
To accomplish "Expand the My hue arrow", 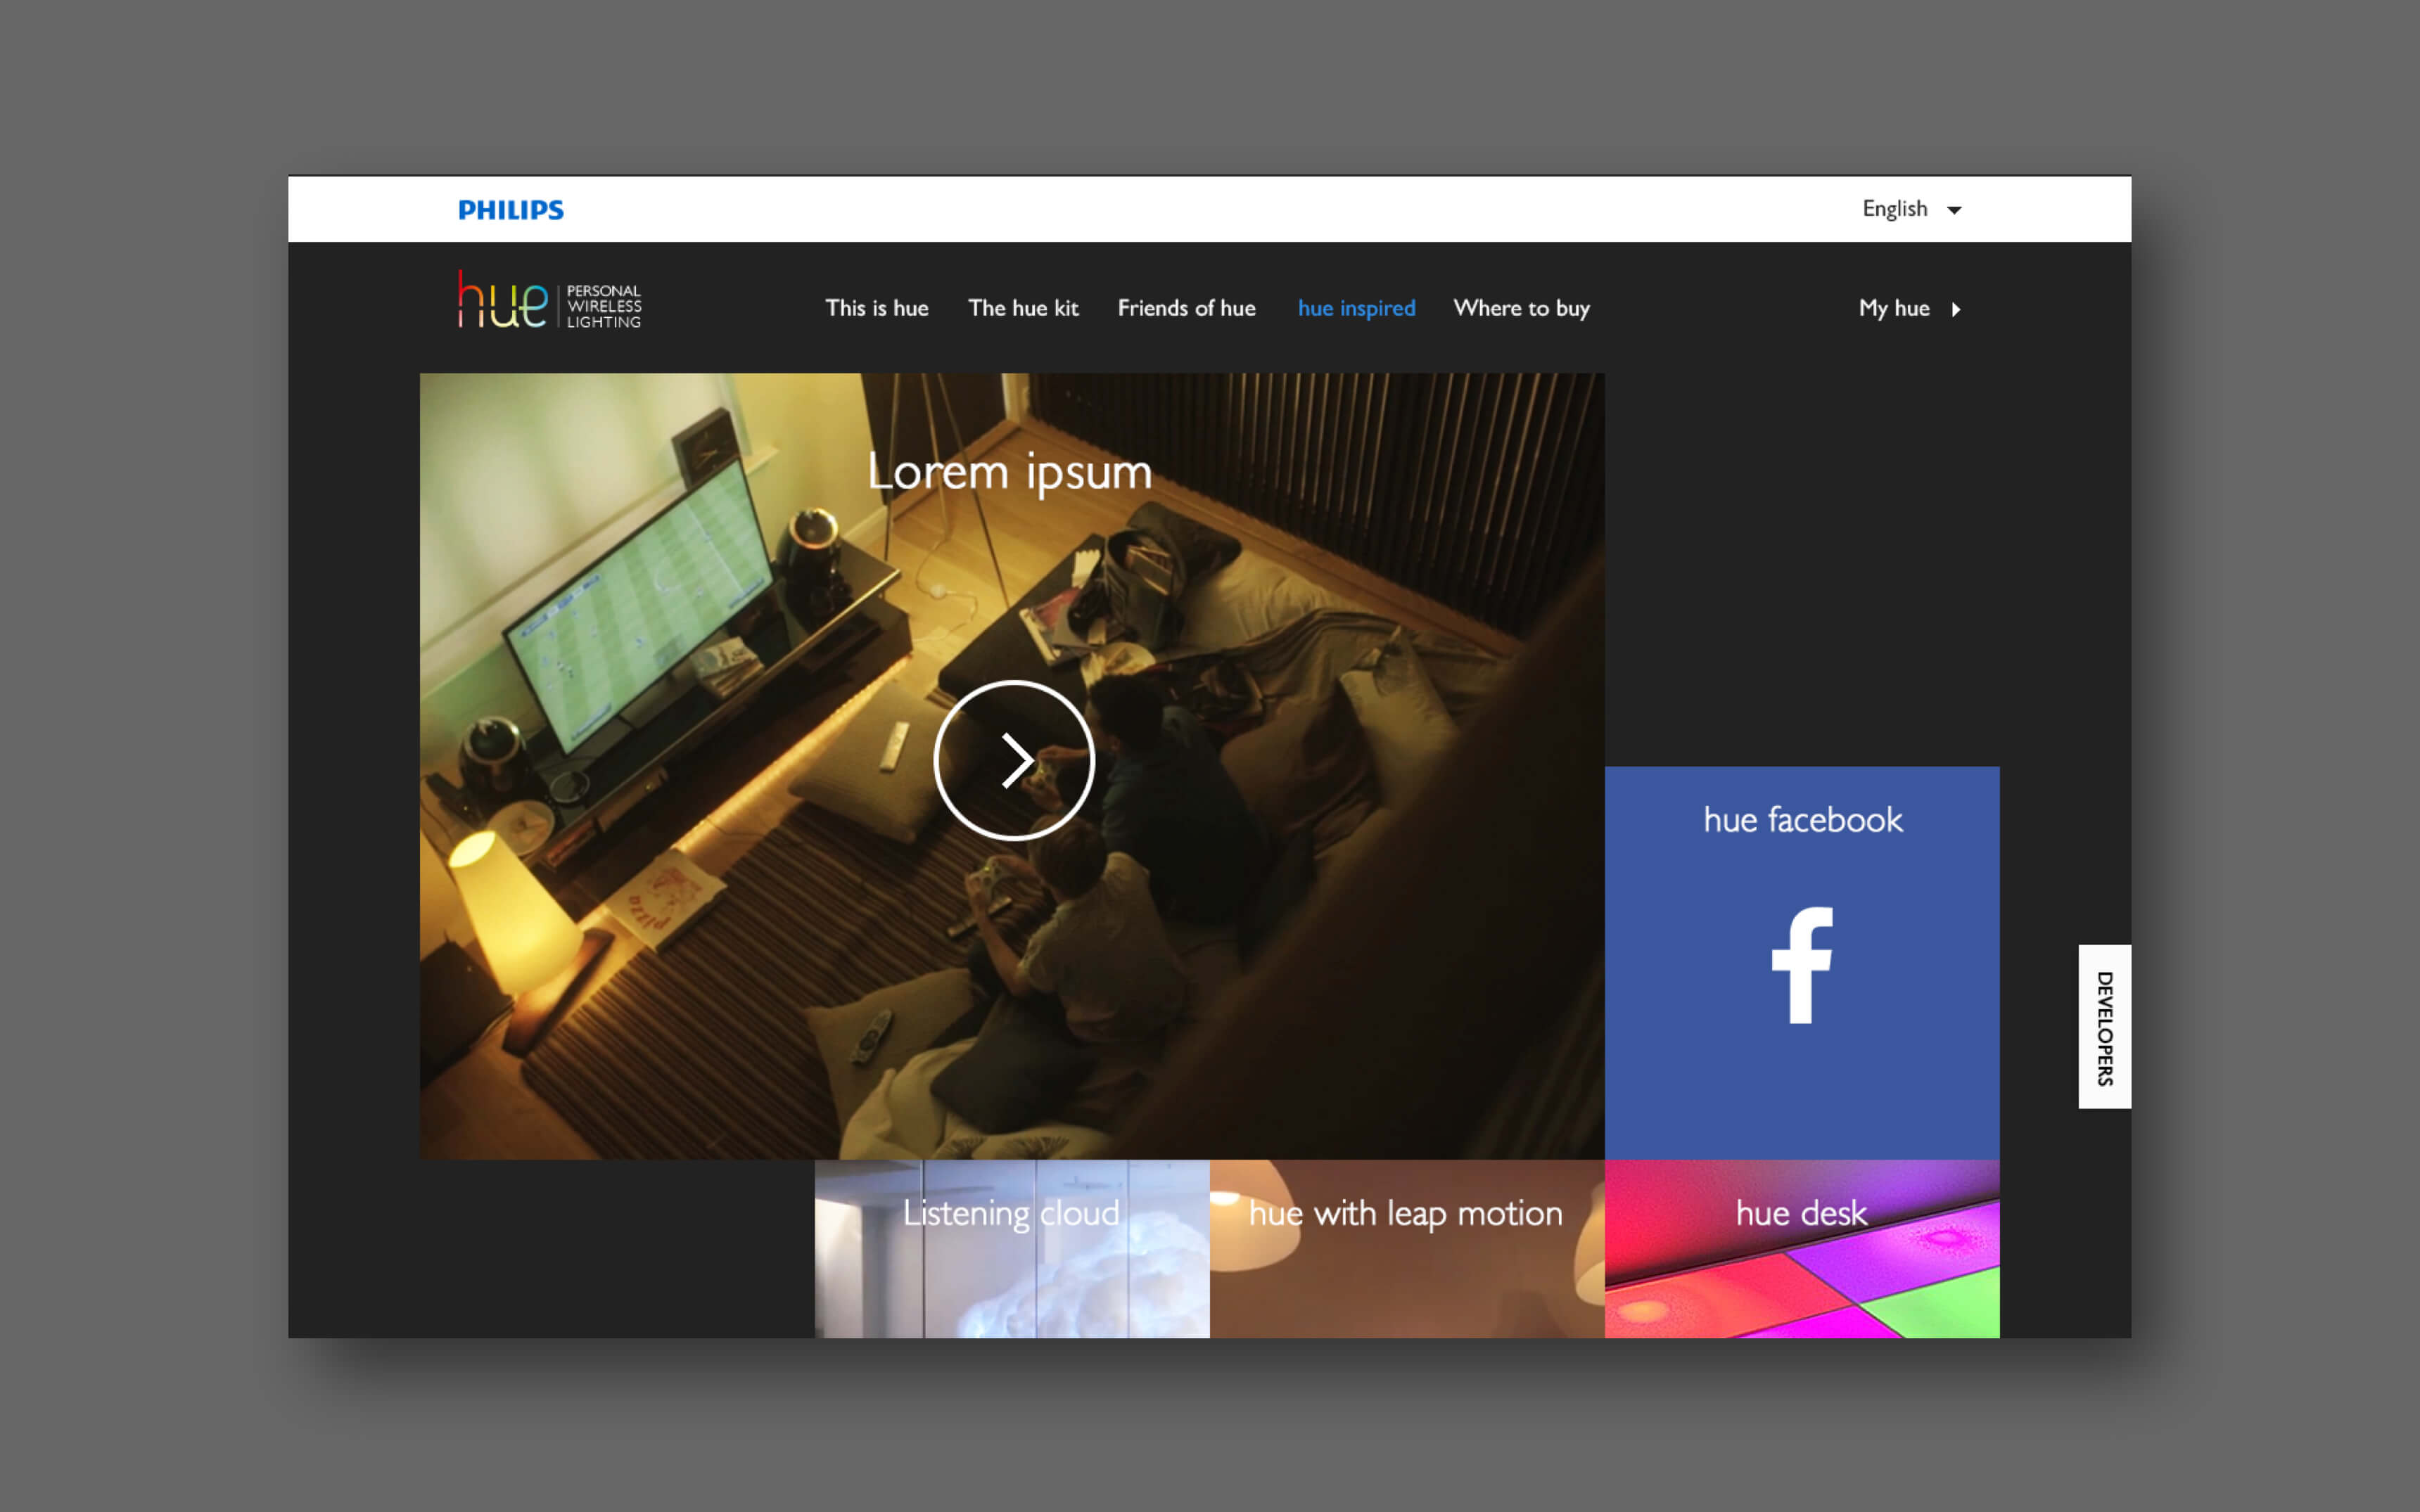I will 1956,309.
